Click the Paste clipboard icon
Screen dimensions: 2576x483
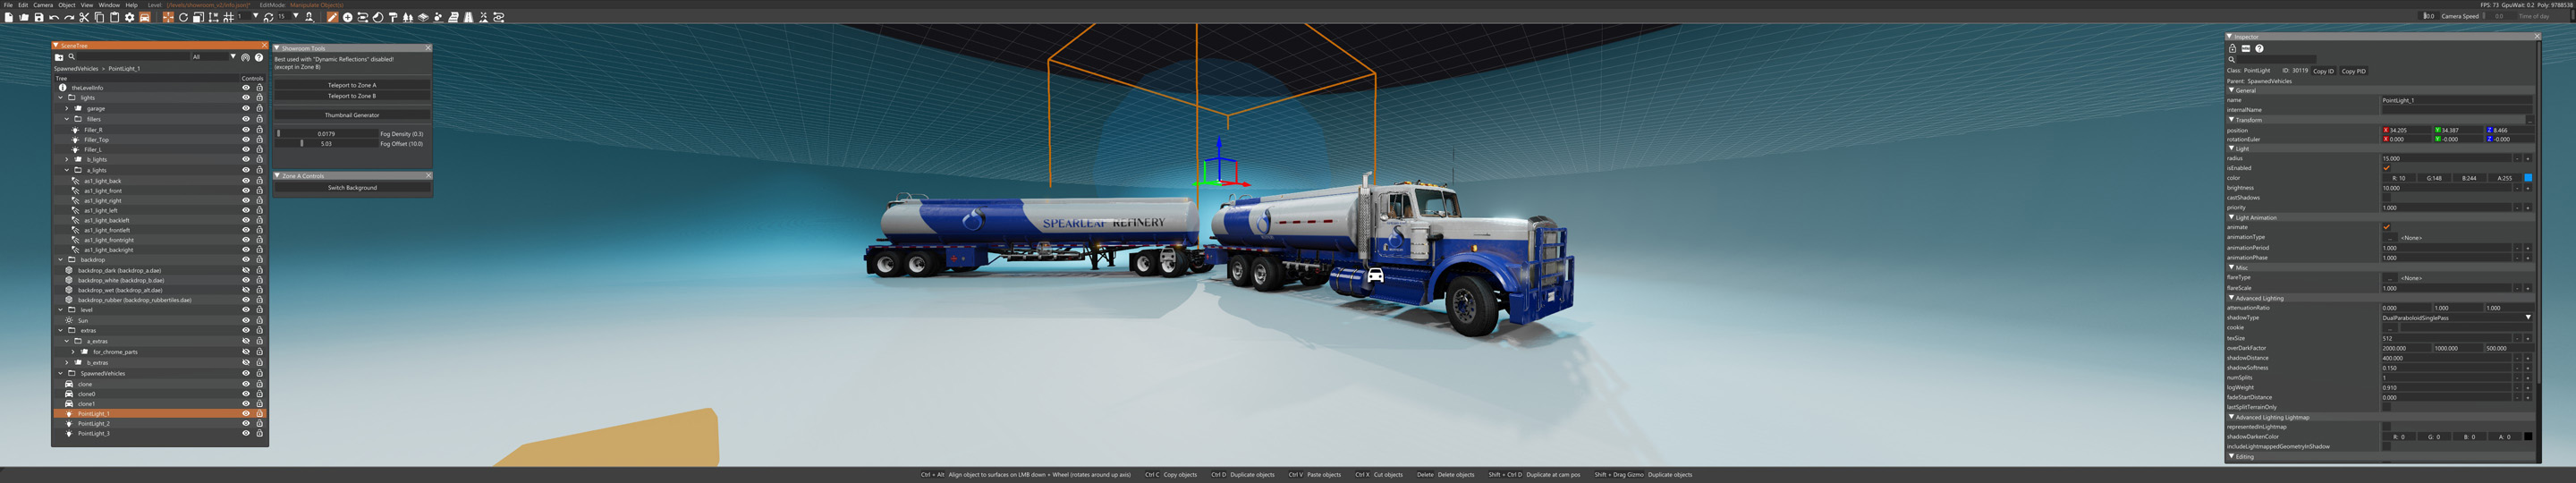pos(114,17)
